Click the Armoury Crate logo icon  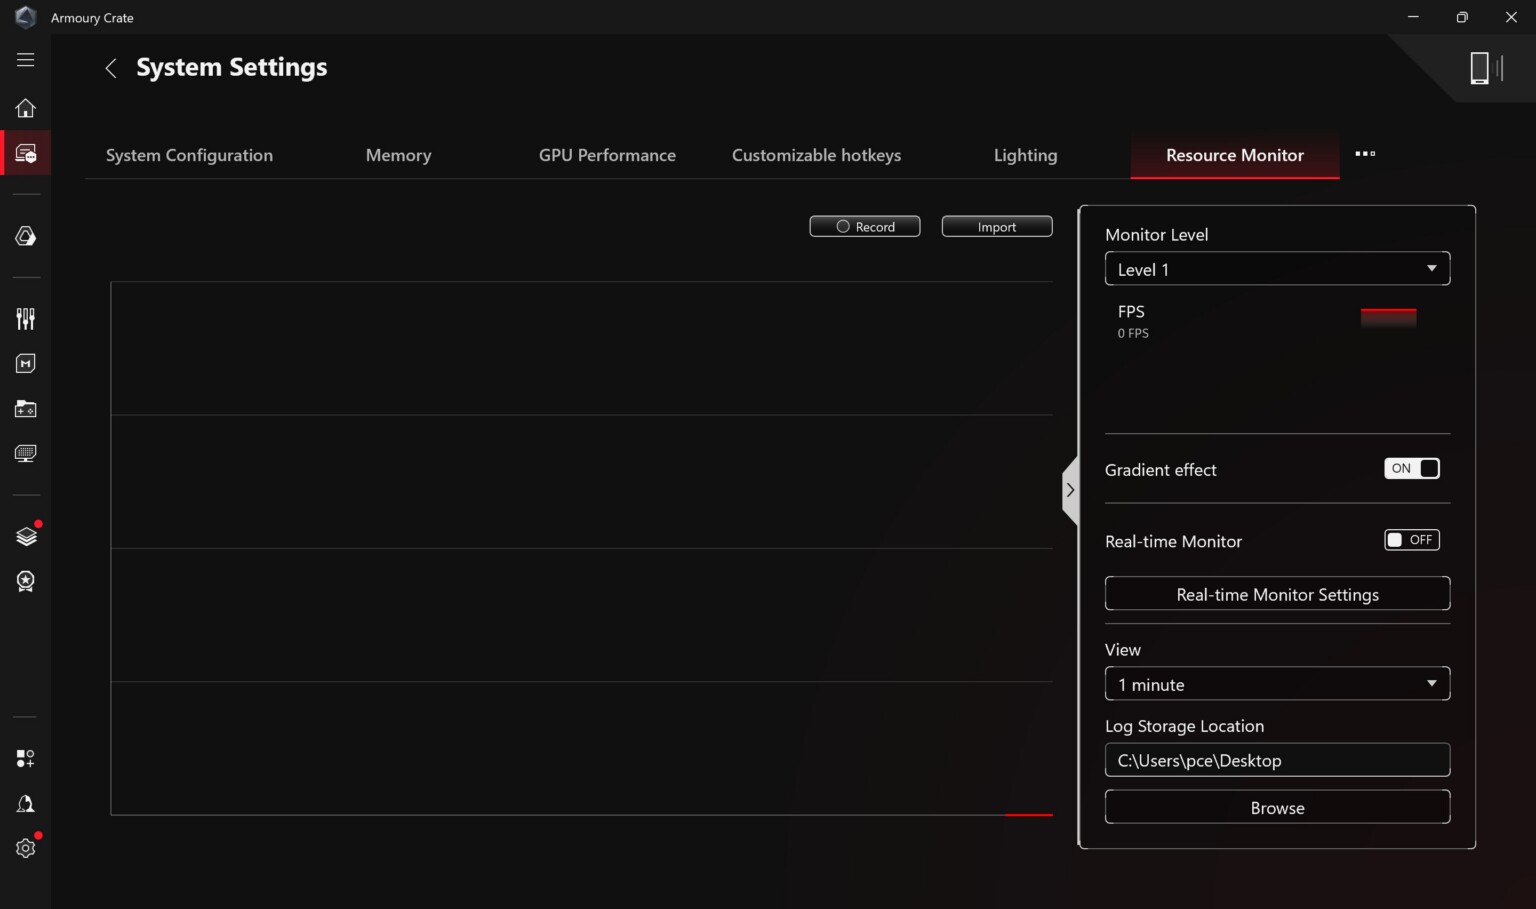click(25, 17)
